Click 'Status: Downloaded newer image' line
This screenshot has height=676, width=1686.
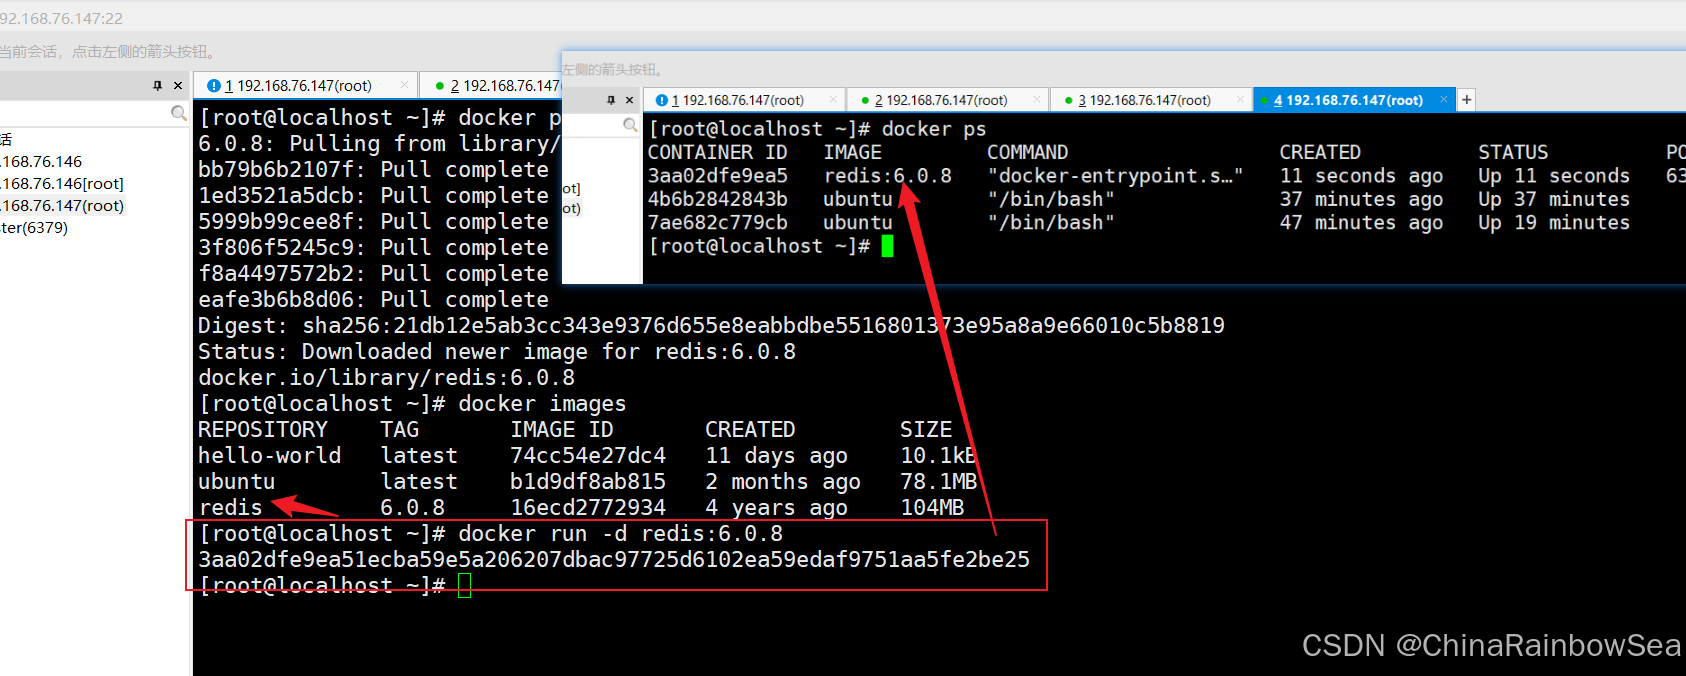[497, 352]
